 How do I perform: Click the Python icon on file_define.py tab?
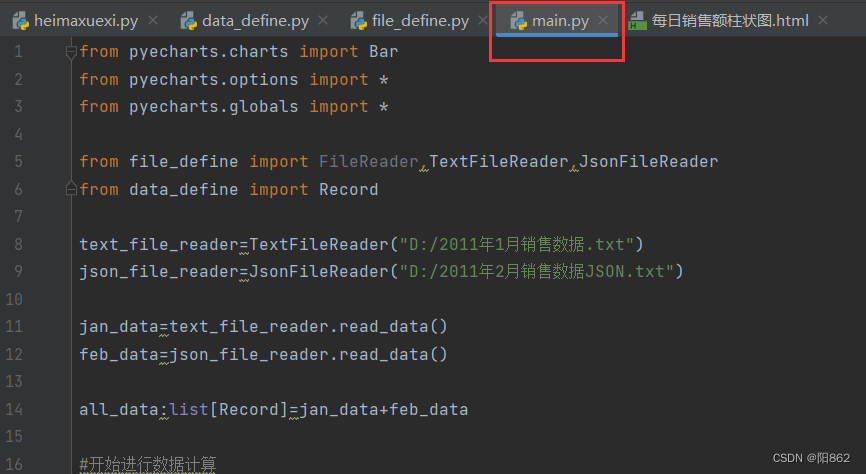pyautogui.click(x=358, y=21)
